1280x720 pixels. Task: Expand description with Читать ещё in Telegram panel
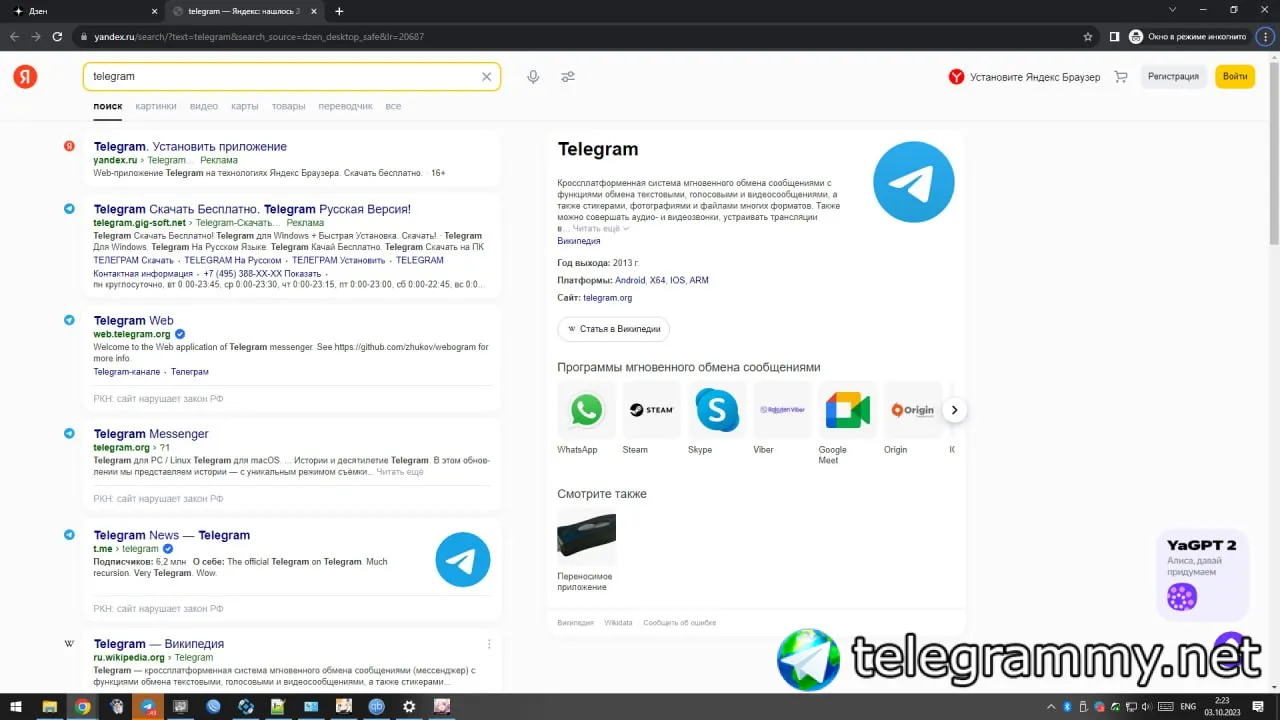600,229
